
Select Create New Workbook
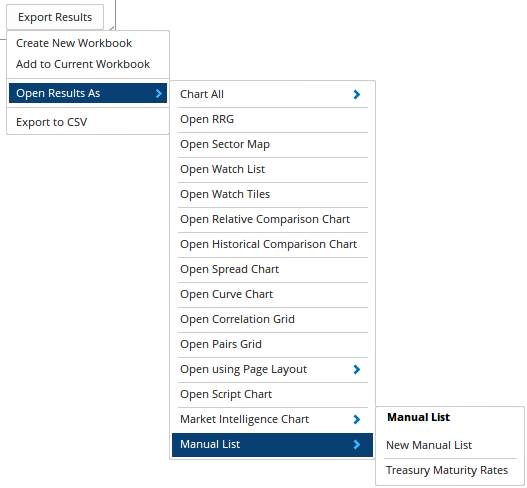click(x=74, y=43)
